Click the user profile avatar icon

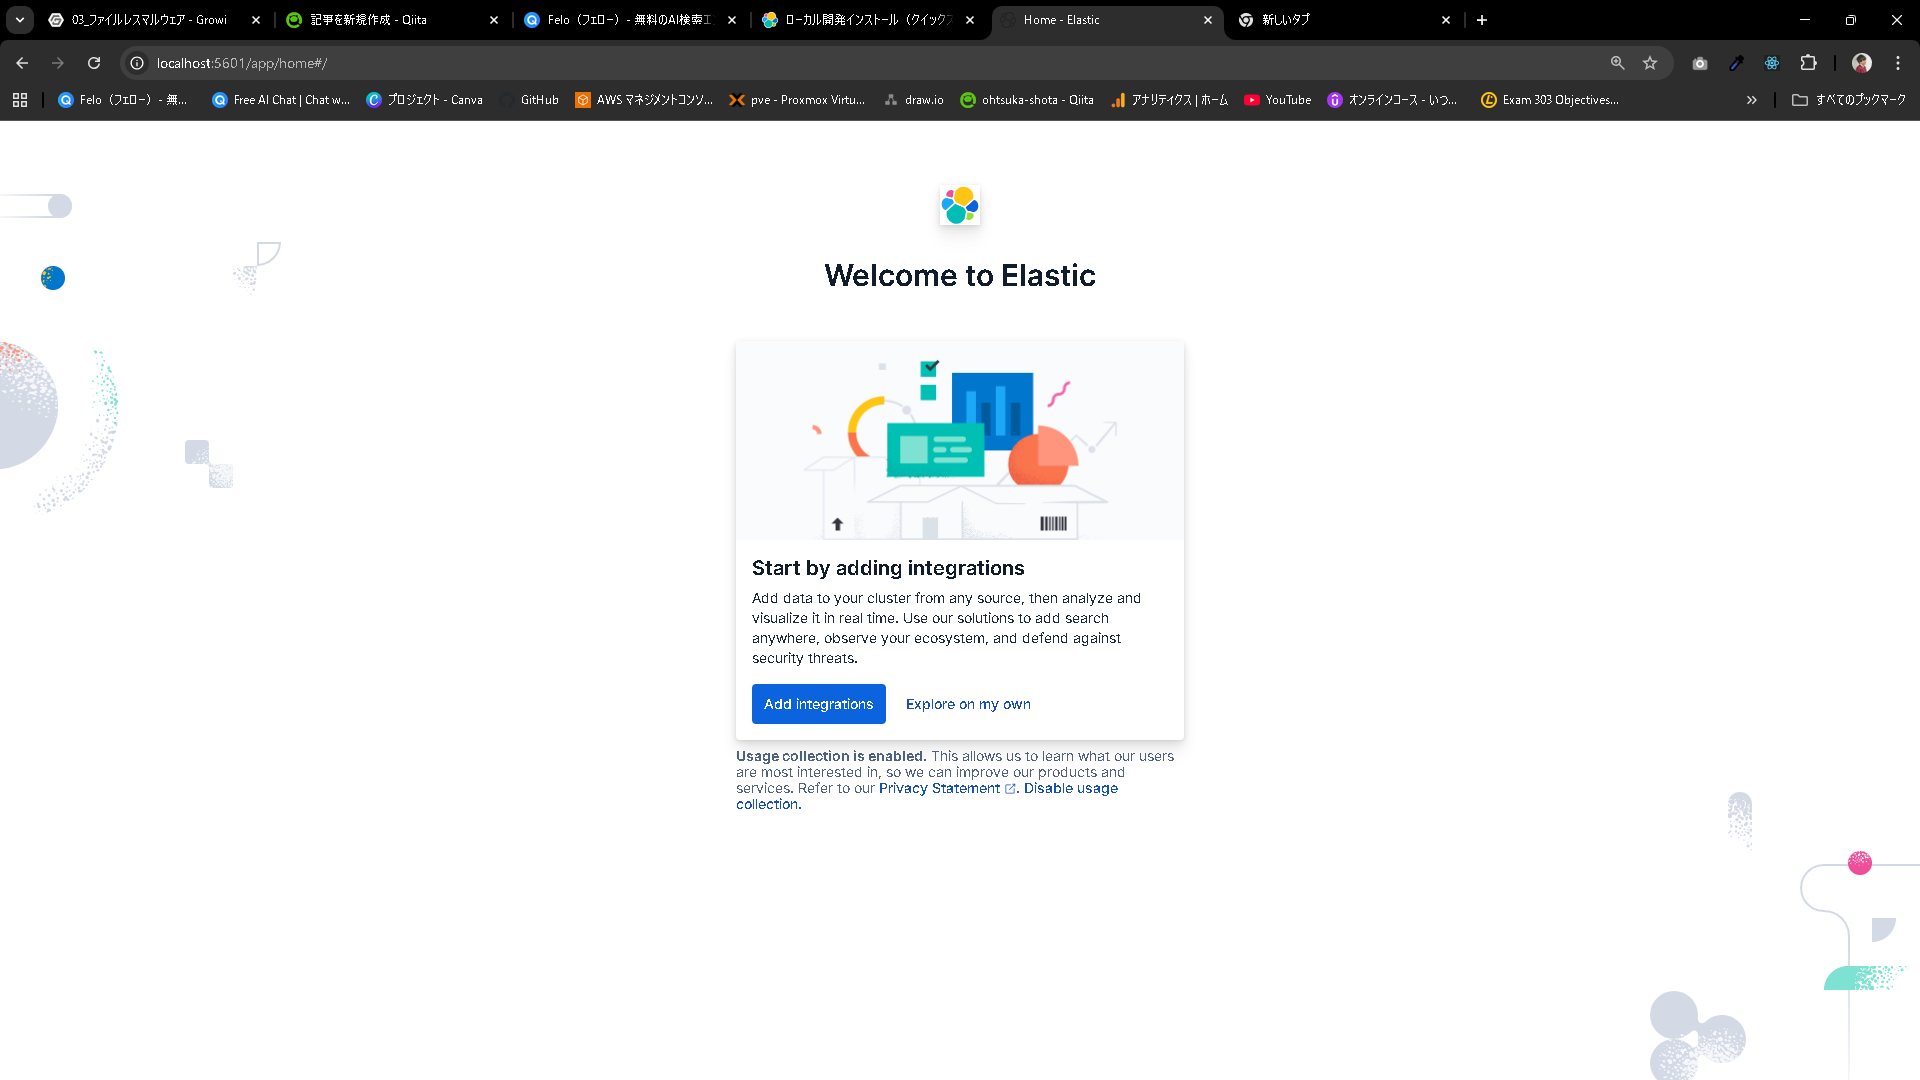click(x=1861, y=63)
